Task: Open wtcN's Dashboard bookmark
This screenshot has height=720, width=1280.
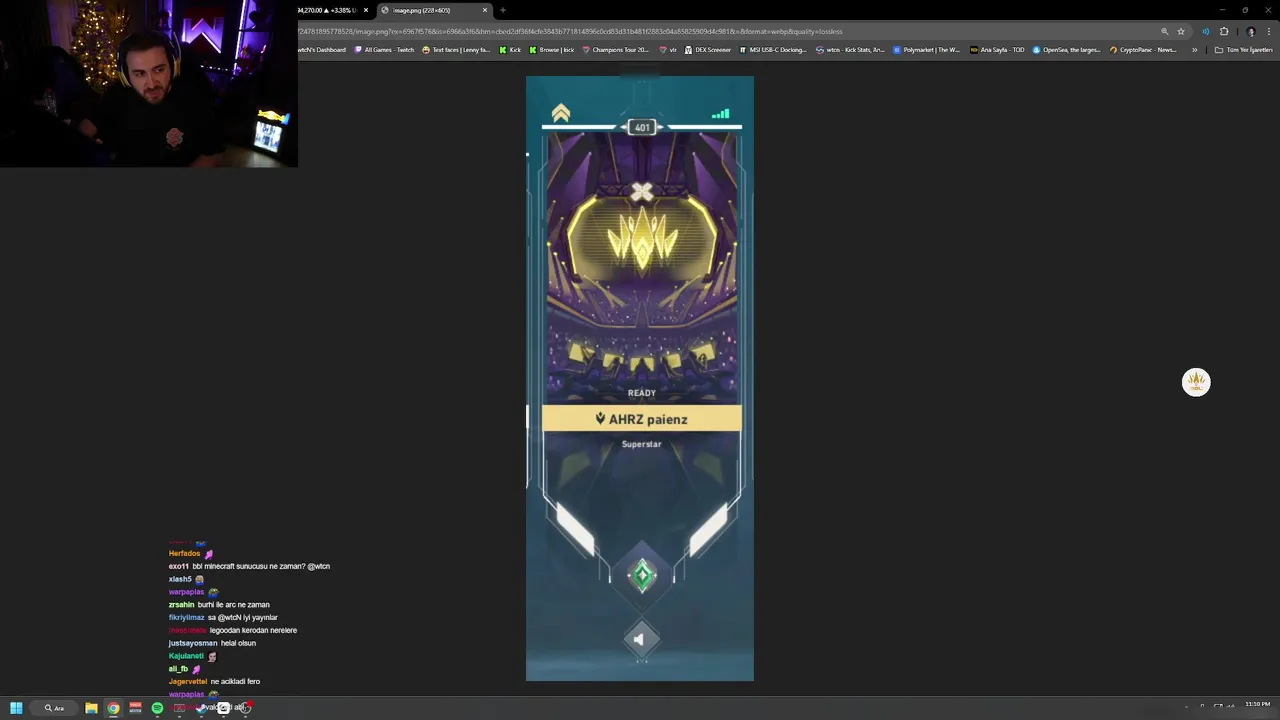Action: (322, 50)
